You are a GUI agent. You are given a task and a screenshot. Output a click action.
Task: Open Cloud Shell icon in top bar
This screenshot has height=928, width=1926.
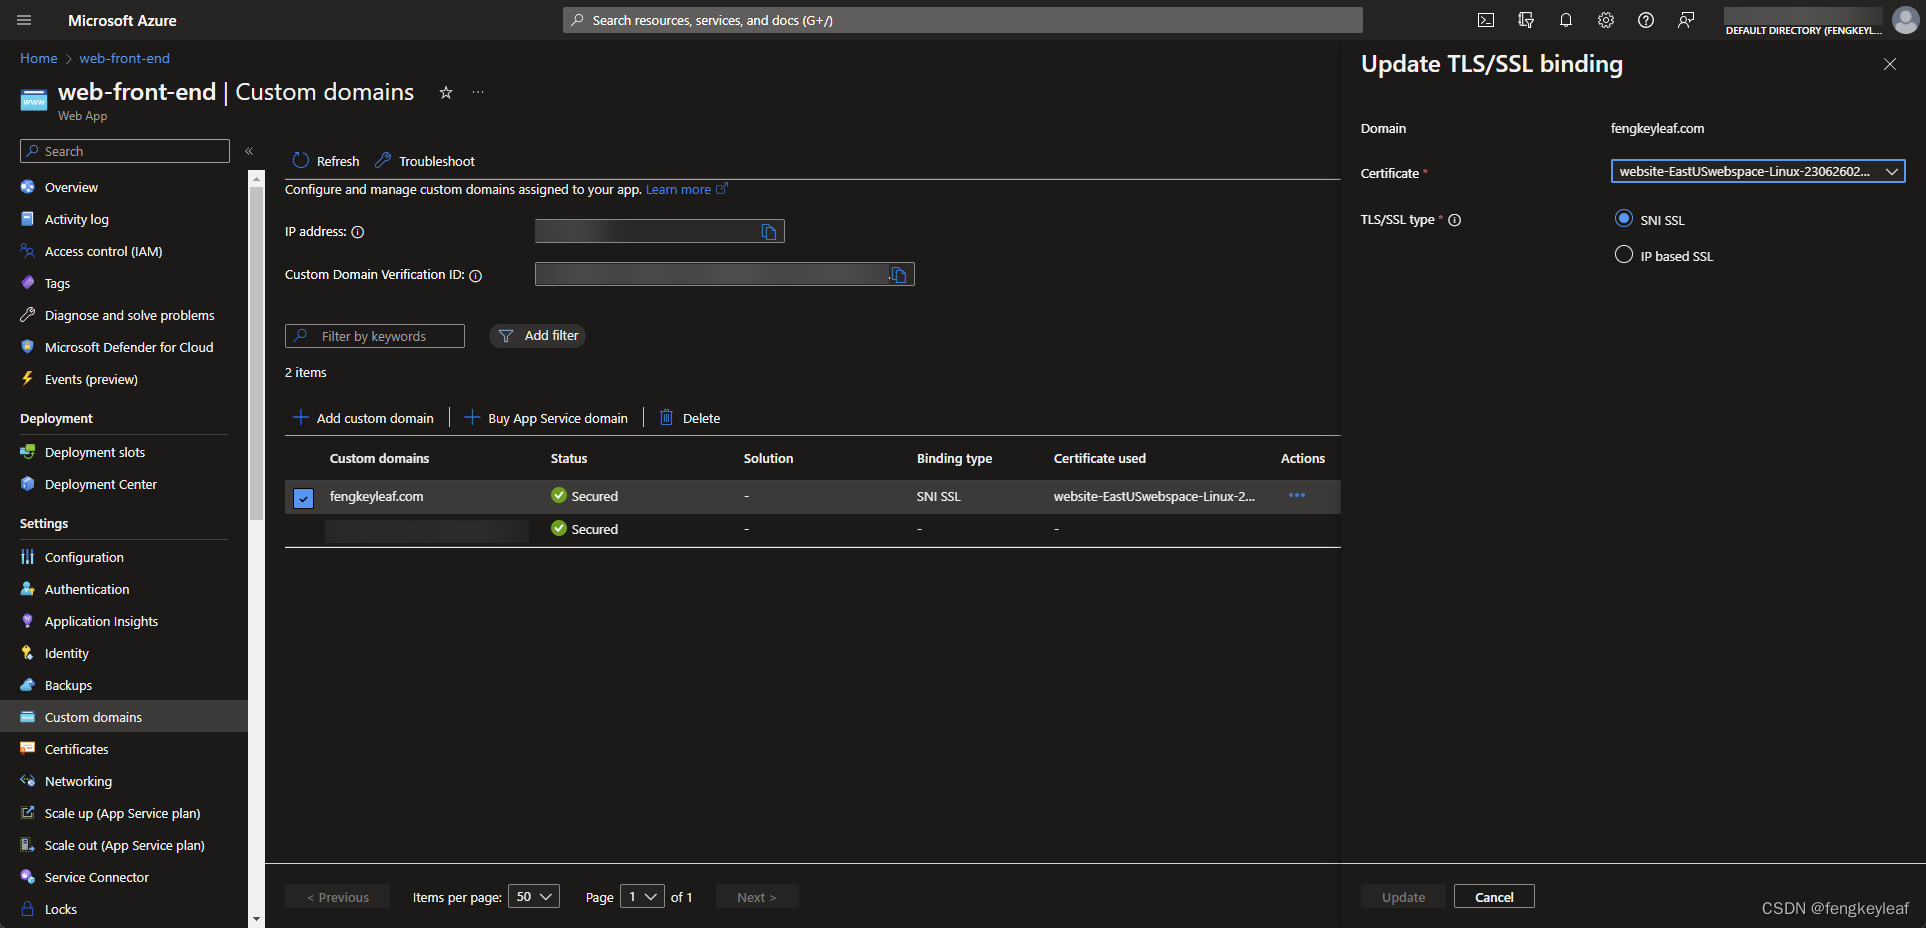(x=1486, y=20)
